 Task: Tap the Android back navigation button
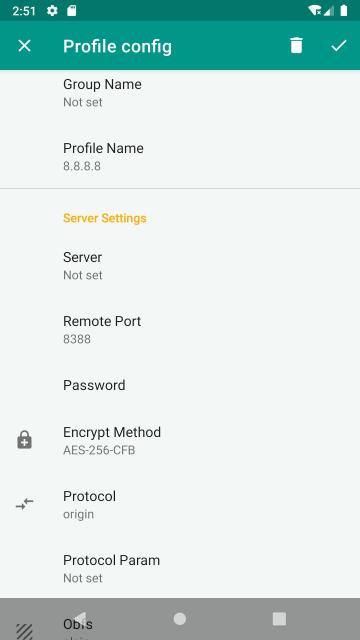coord(80,619)
